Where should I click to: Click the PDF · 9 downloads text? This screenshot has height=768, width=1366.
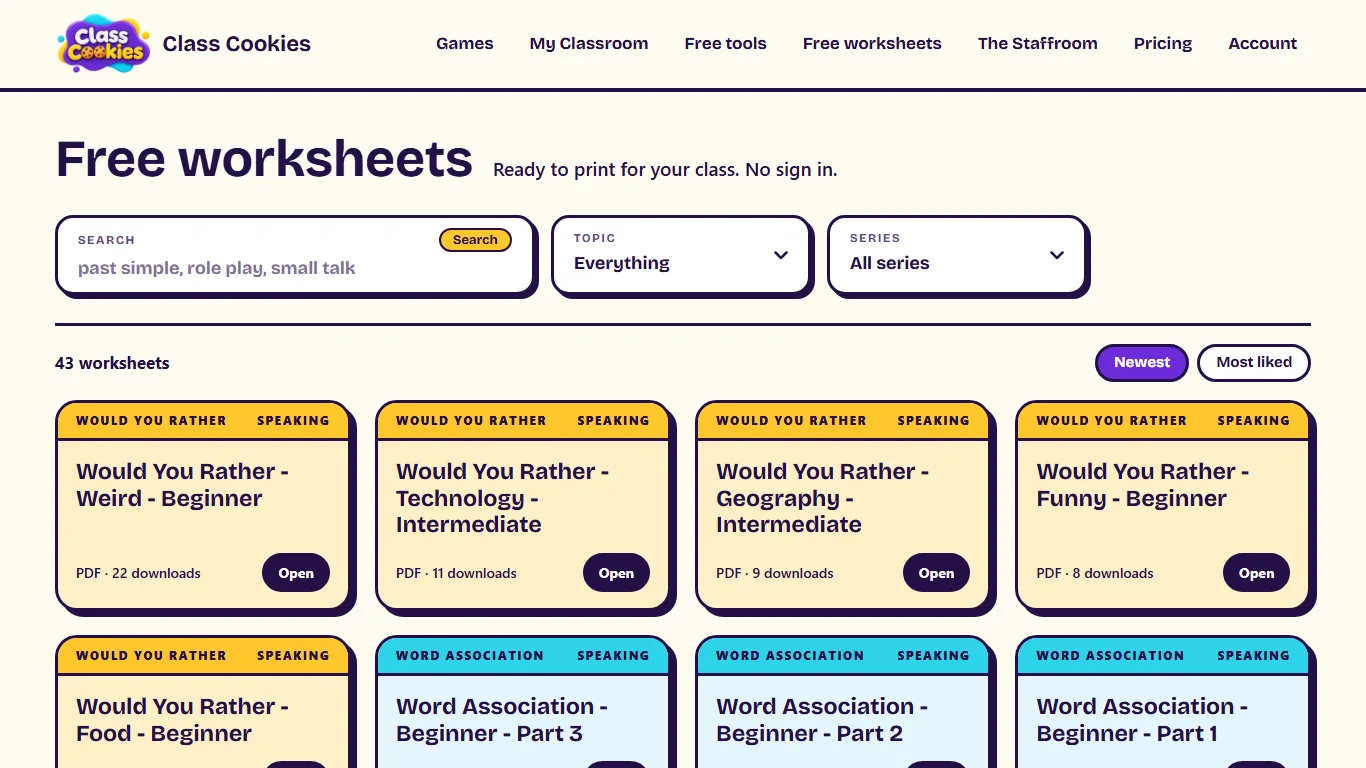(x=775, y=573)
